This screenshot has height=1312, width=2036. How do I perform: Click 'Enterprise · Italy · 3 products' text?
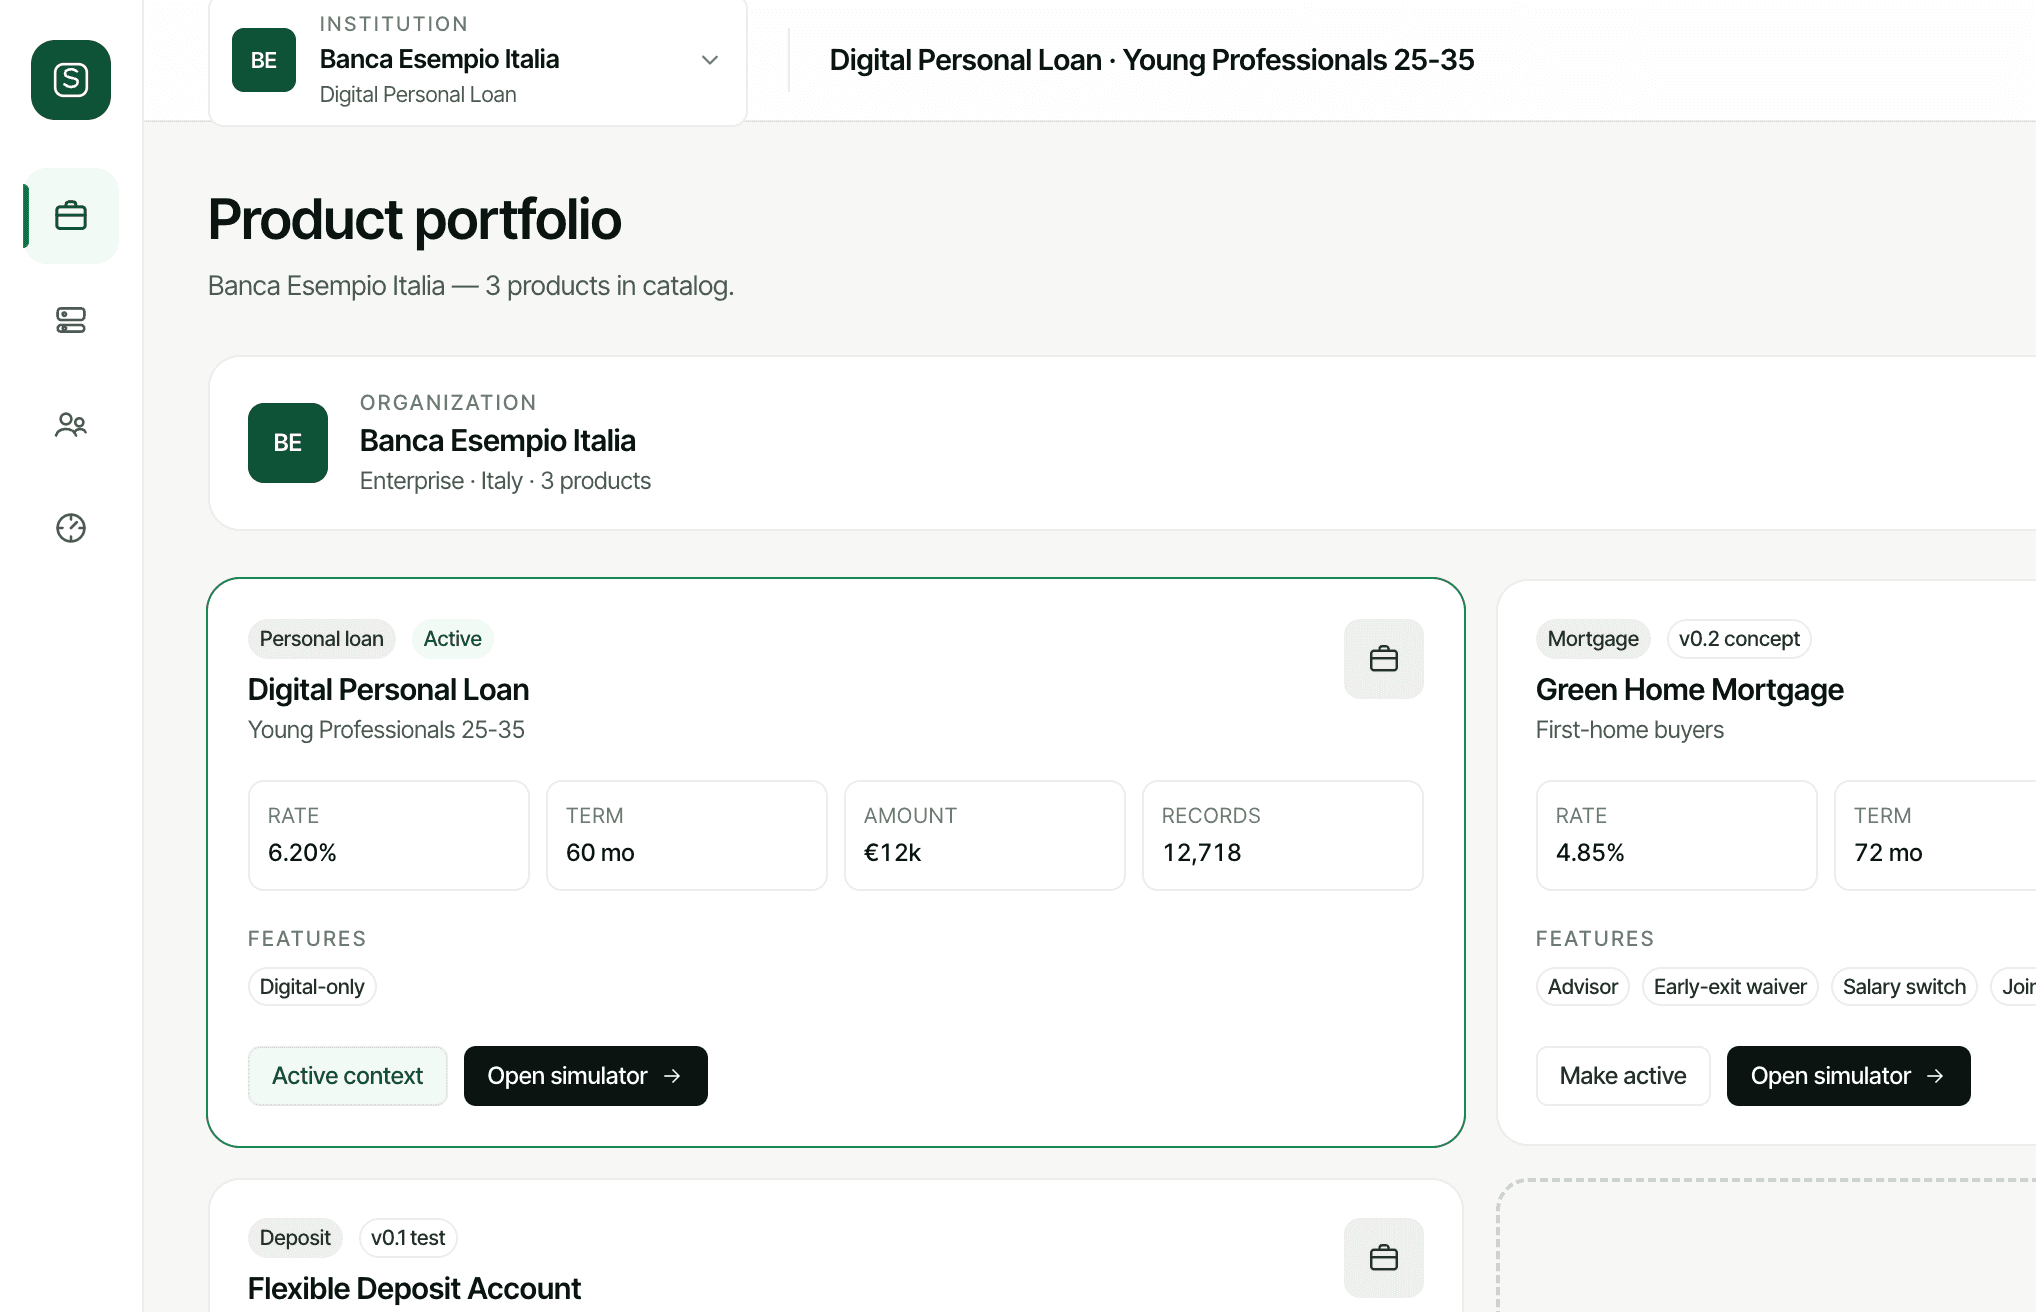505,481
